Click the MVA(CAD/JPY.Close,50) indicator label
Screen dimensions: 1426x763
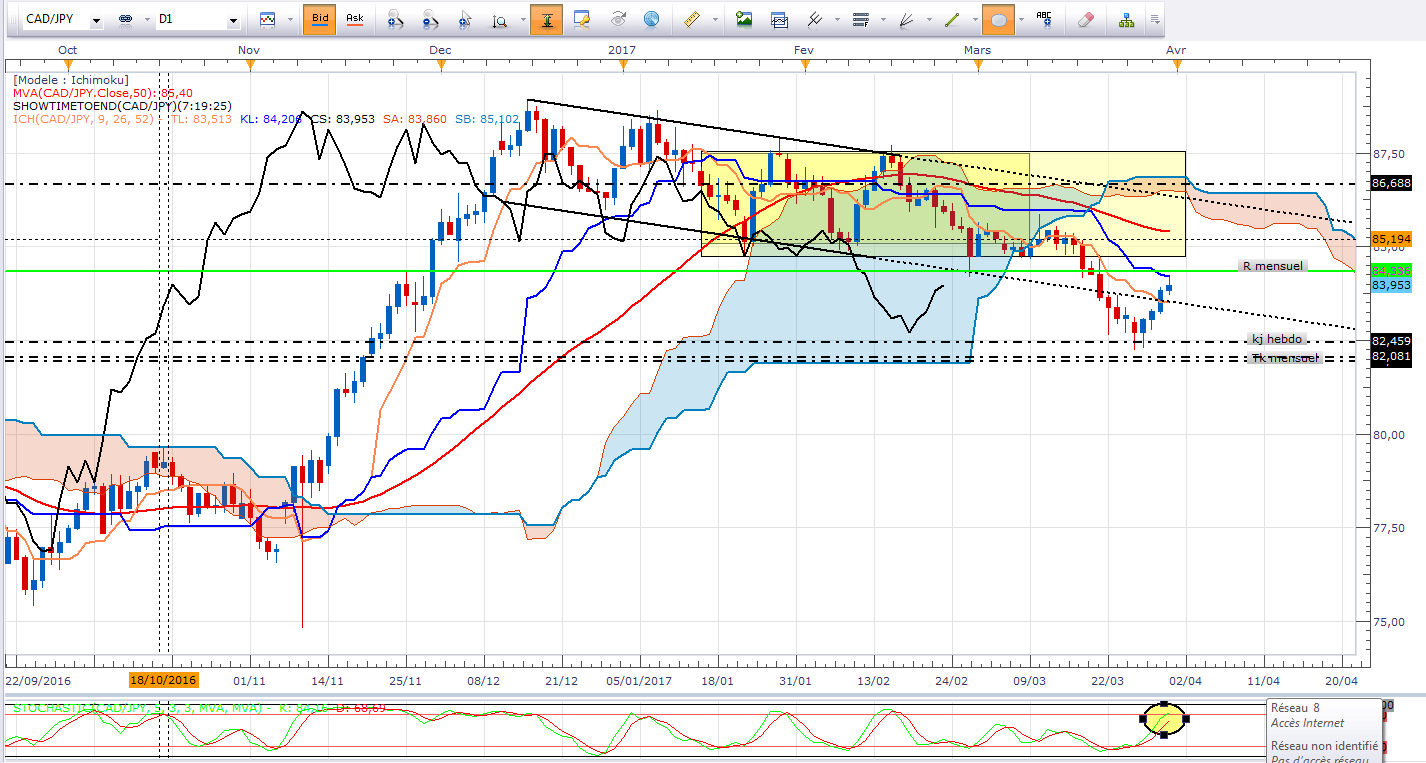(x=103, y=93)
